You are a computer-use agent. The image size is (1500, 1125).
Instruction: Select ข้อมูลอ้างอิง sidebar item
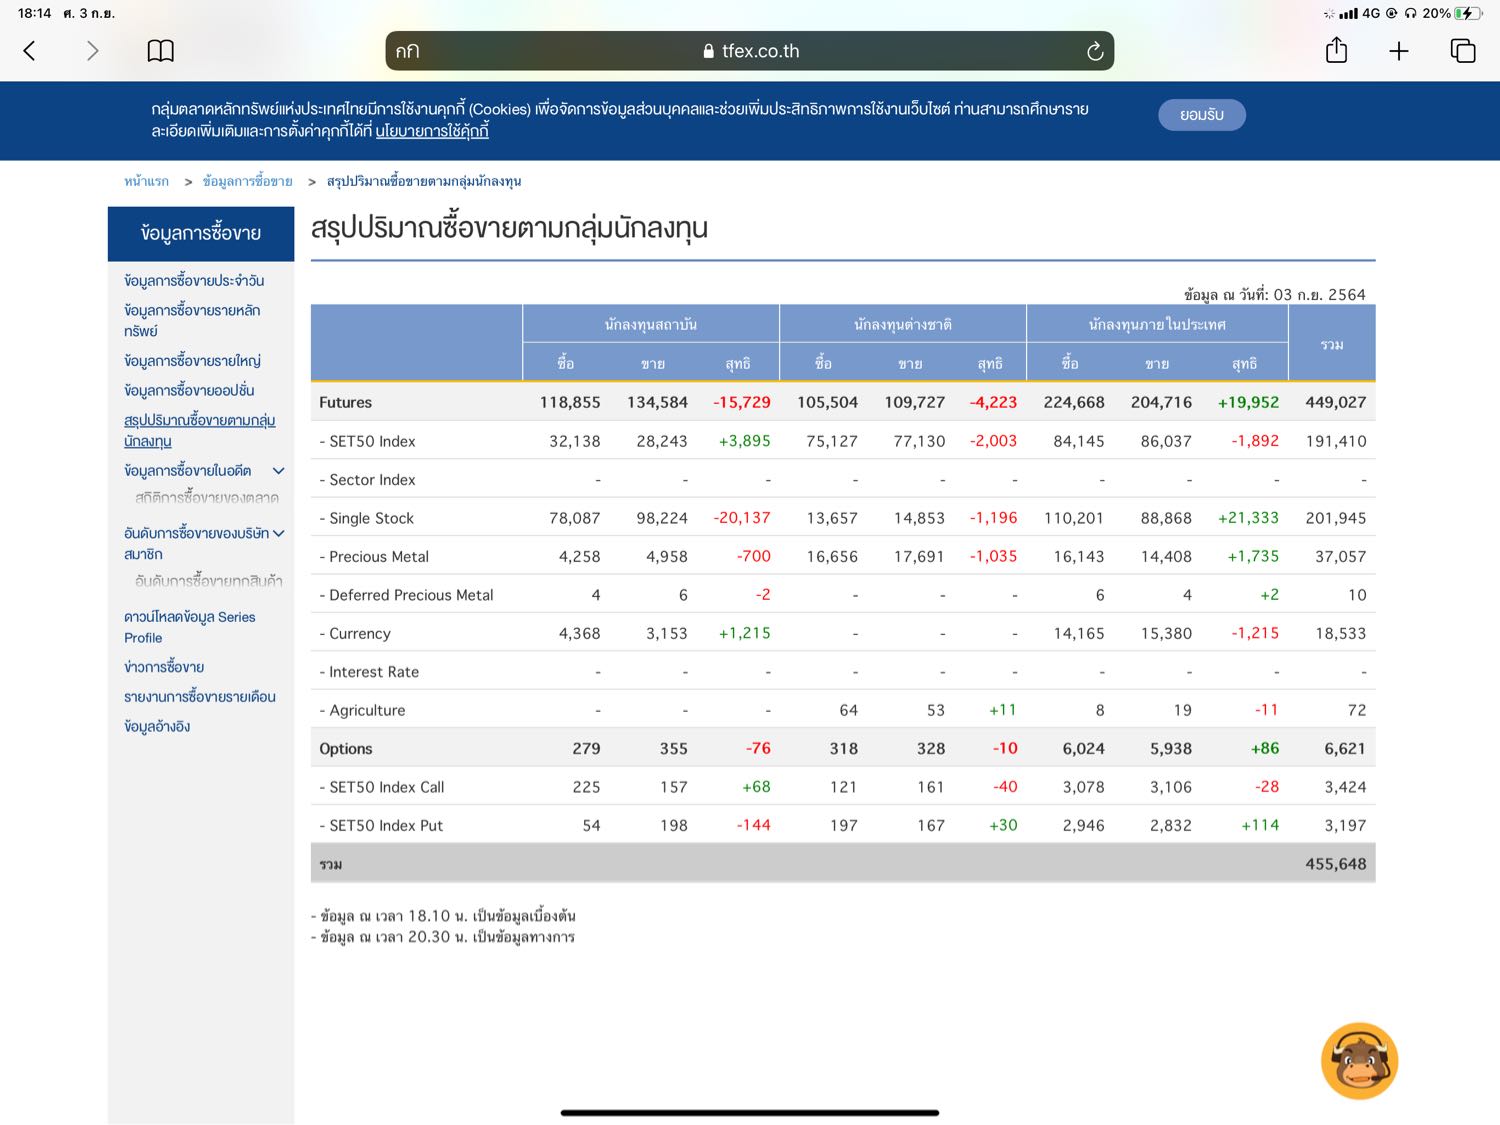coord(157,727)
